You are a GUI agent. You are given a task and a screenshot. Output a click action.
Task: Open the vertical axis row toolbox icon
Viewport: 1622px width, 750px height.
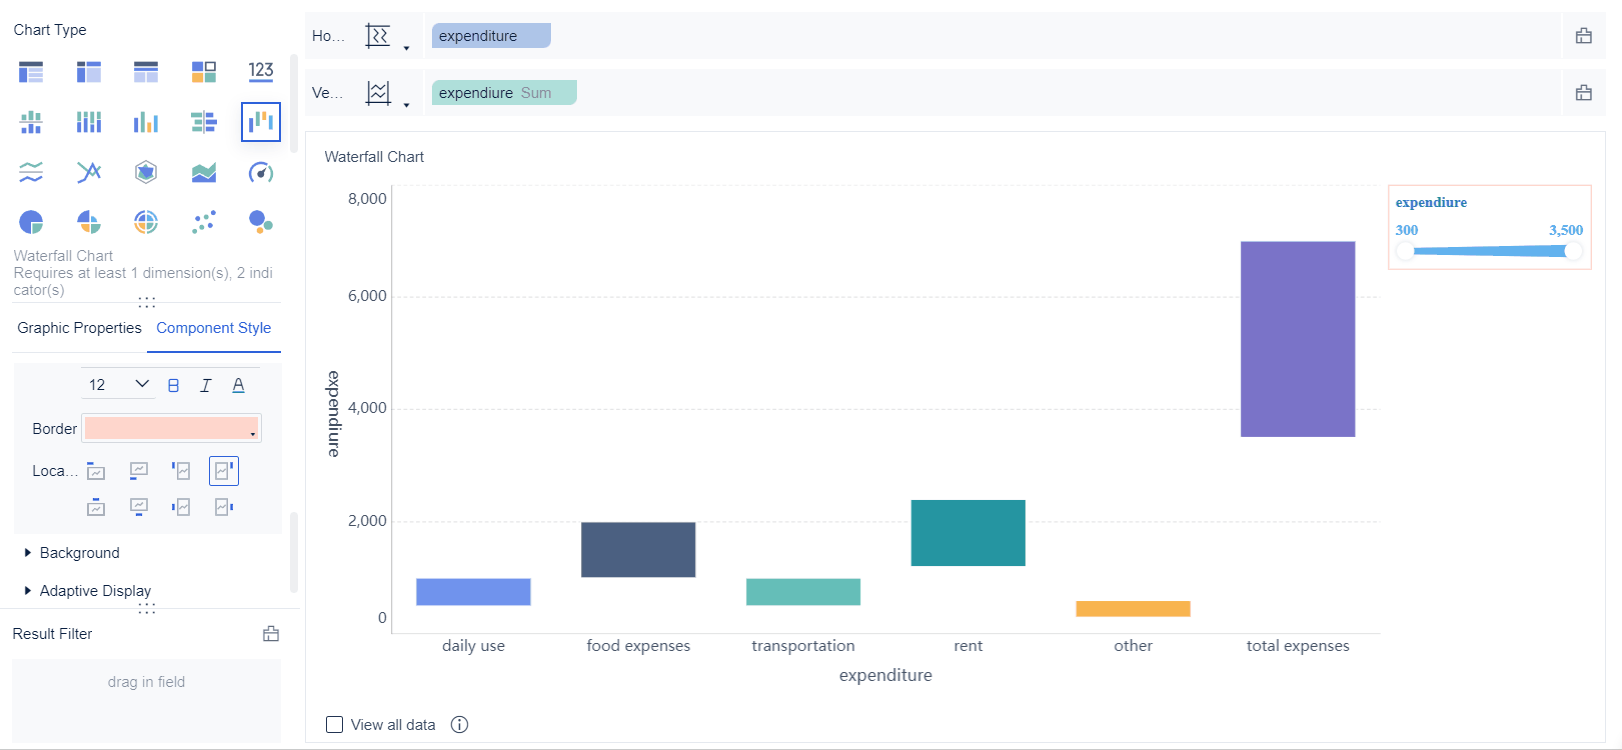1583,93
